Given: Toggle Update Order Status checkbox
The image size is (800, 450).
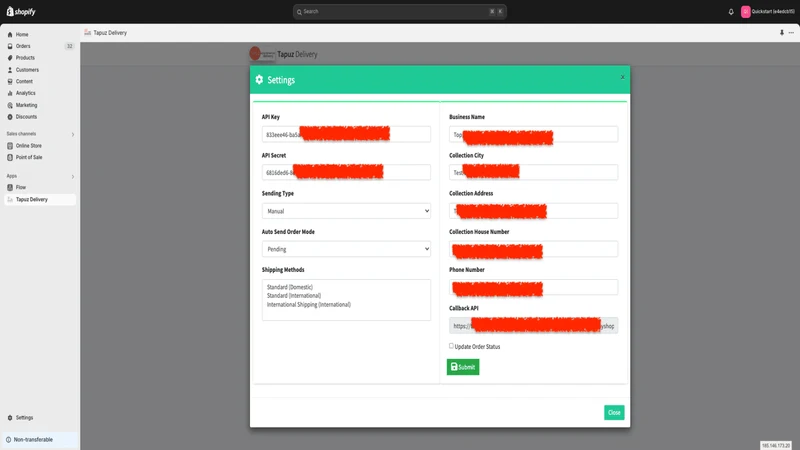Looking at the screenshot, I should coord(451,346).
